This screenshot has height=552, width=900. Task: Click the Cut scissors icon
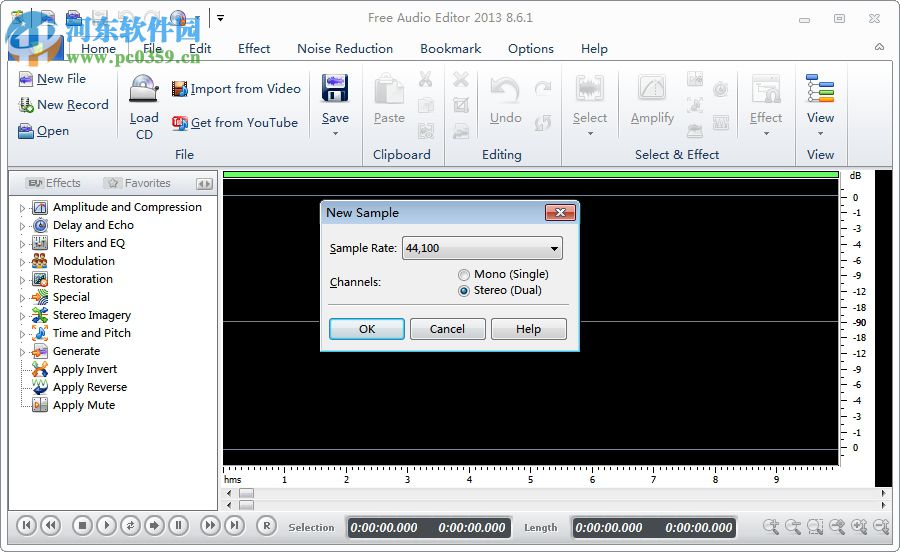(425, 79)
